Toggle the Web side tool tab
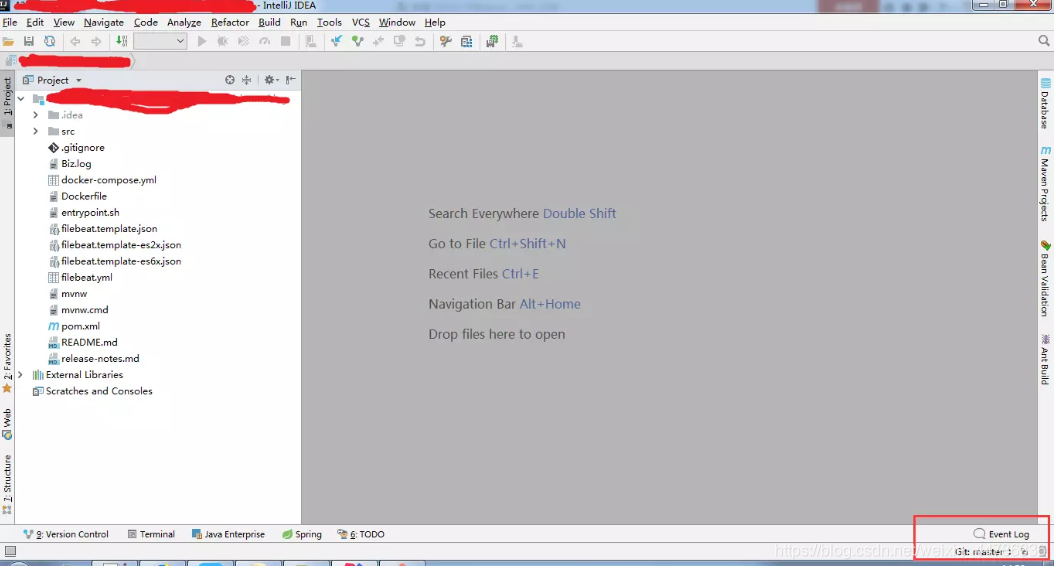Viewport: 1056px width, 569px height. point(7,424)
